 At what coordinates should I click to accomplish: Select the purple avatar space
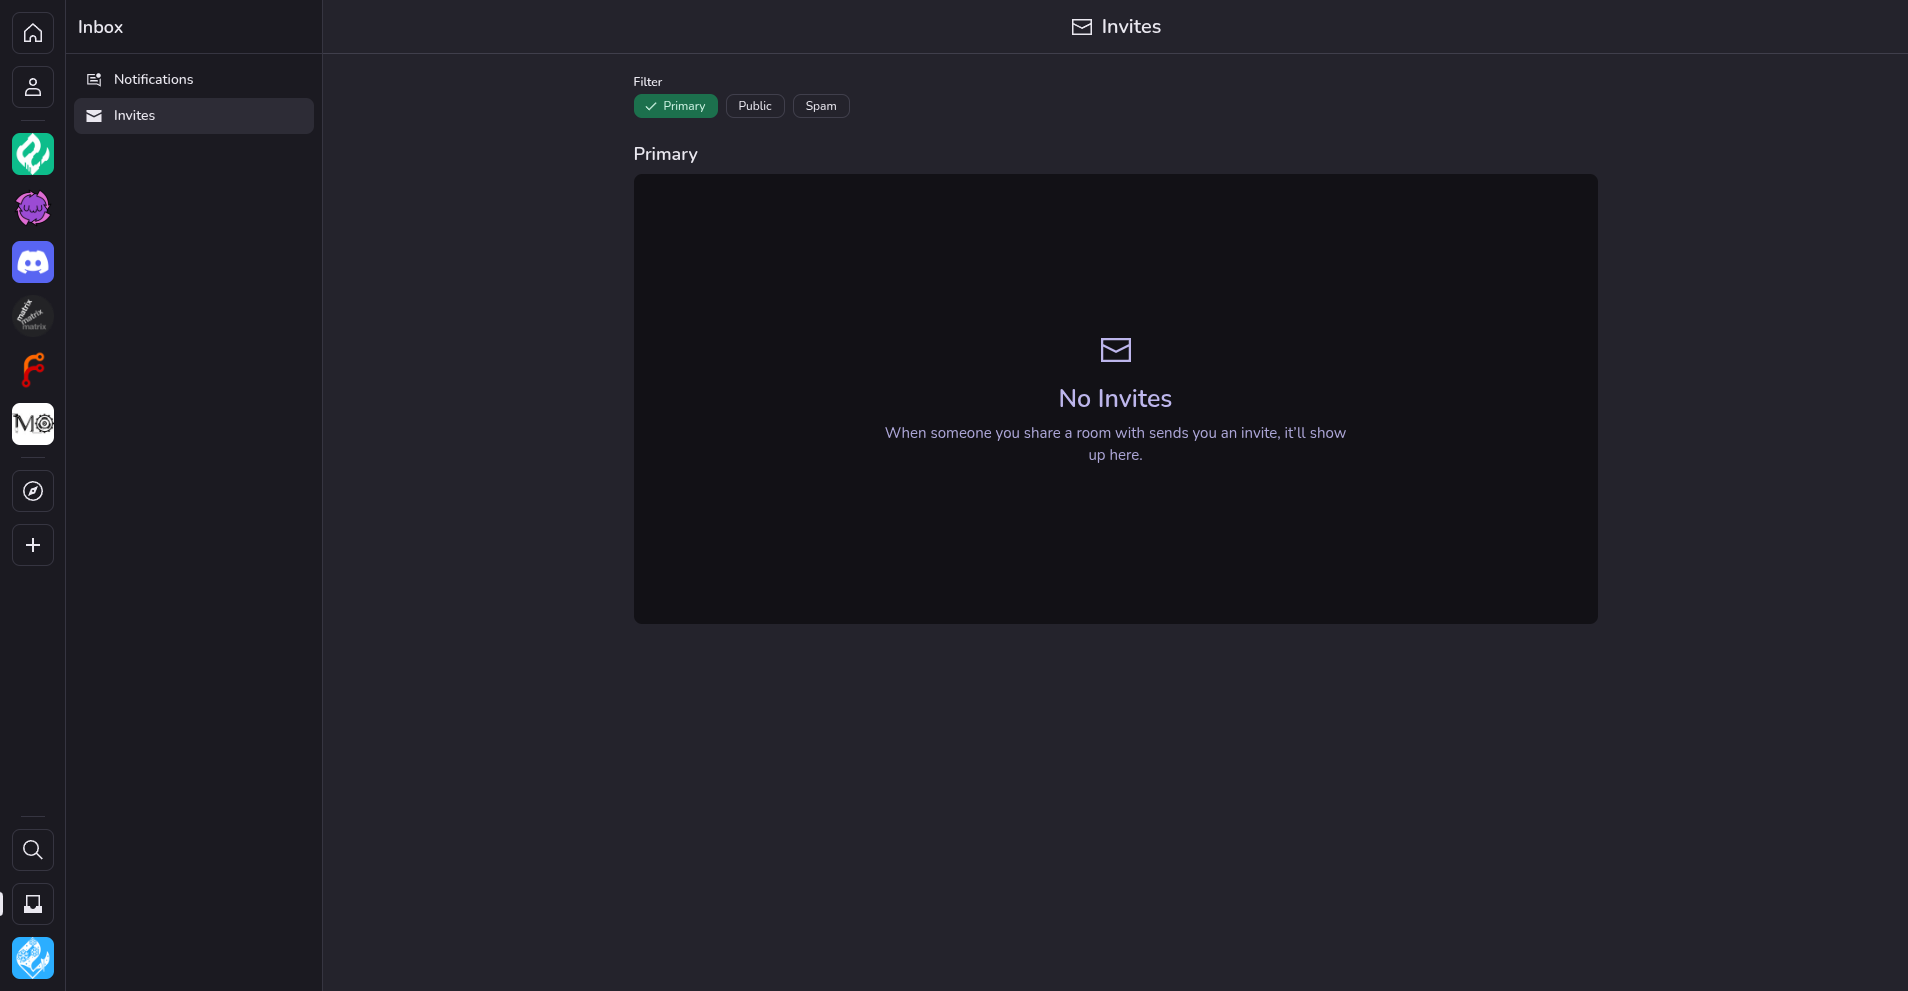click(x=33, y=208)
